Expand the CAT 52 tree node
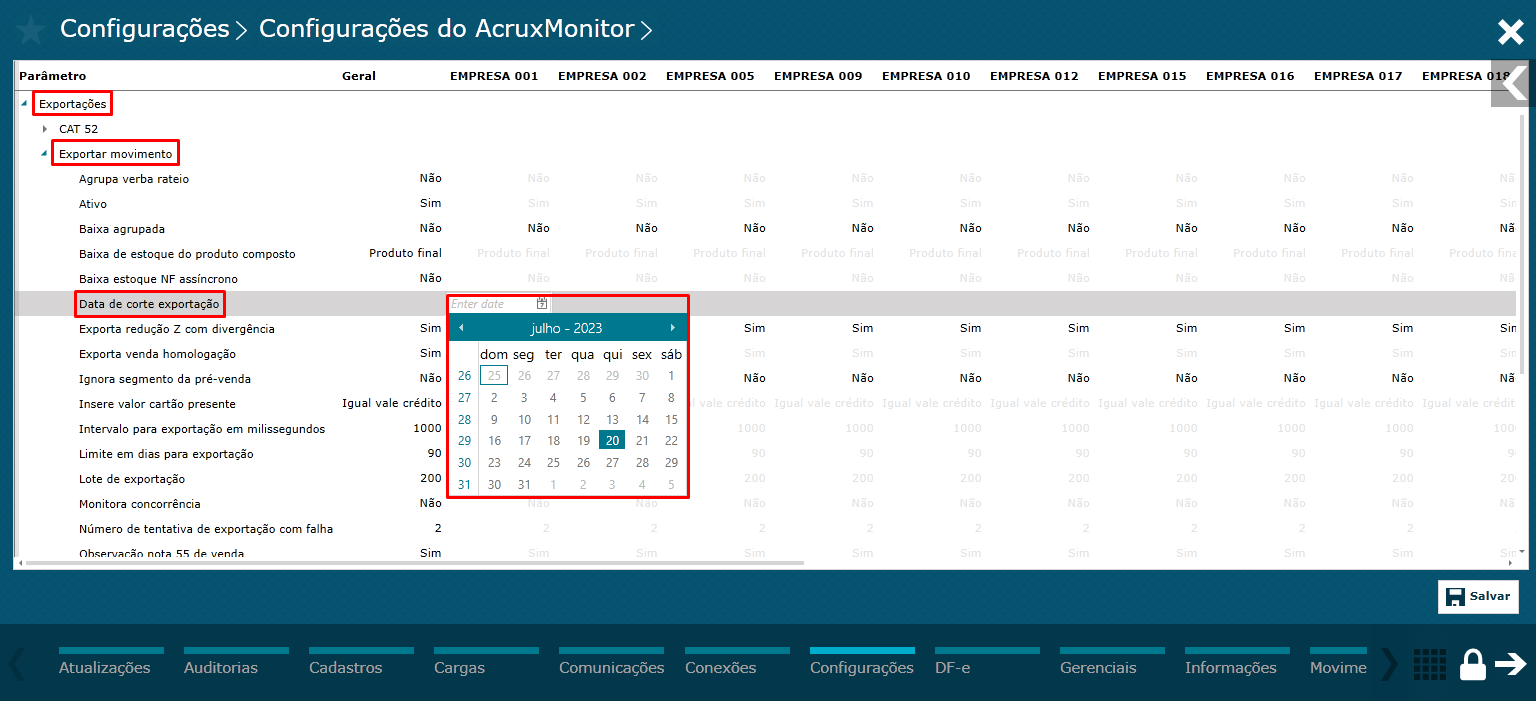 coord(45,128)
